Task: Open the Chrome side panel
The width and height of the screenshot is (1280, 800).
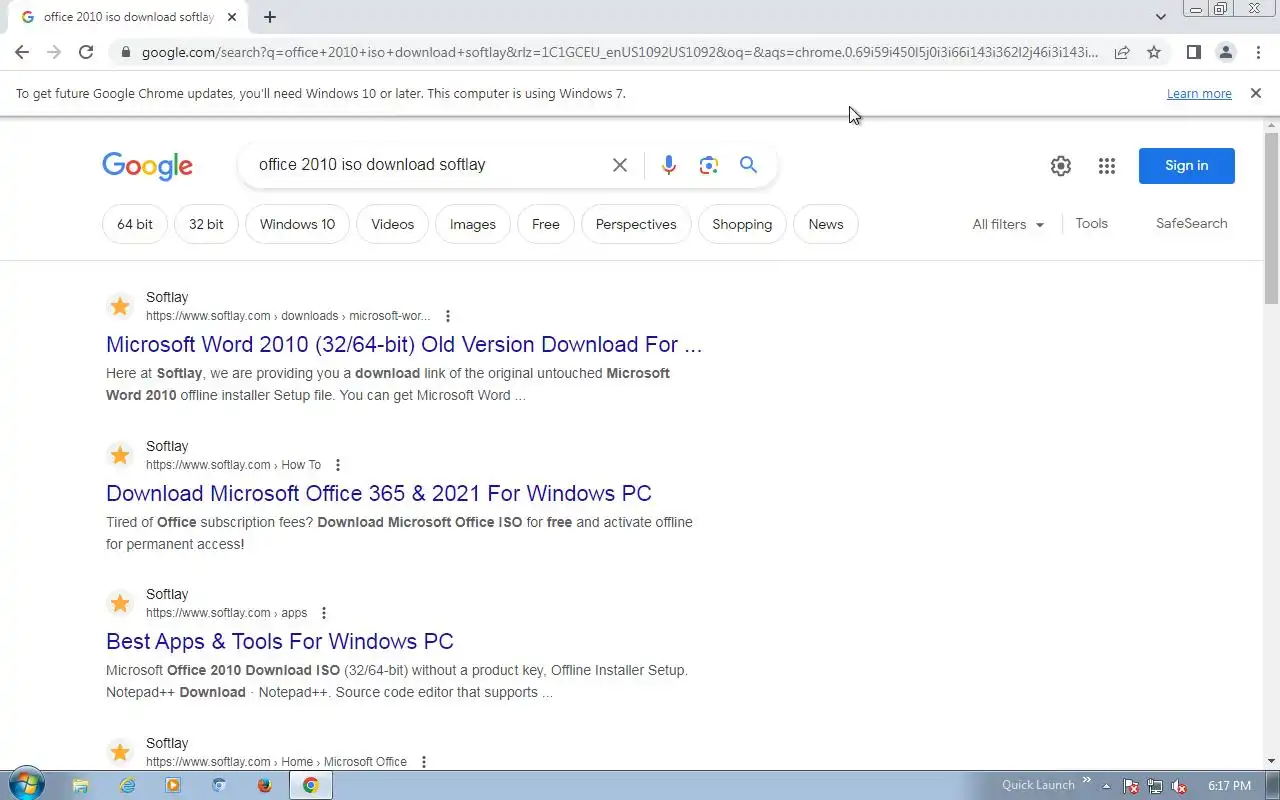Action: coord(1193,52)
